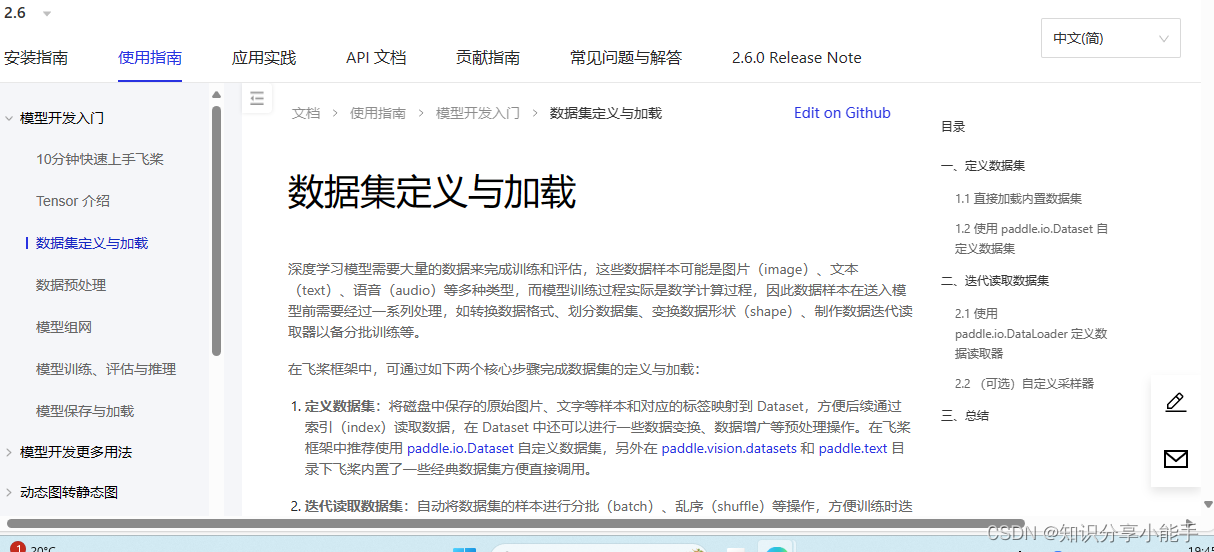
Task: Open 常见问题与解答 tab
Action: pos(626,58)
